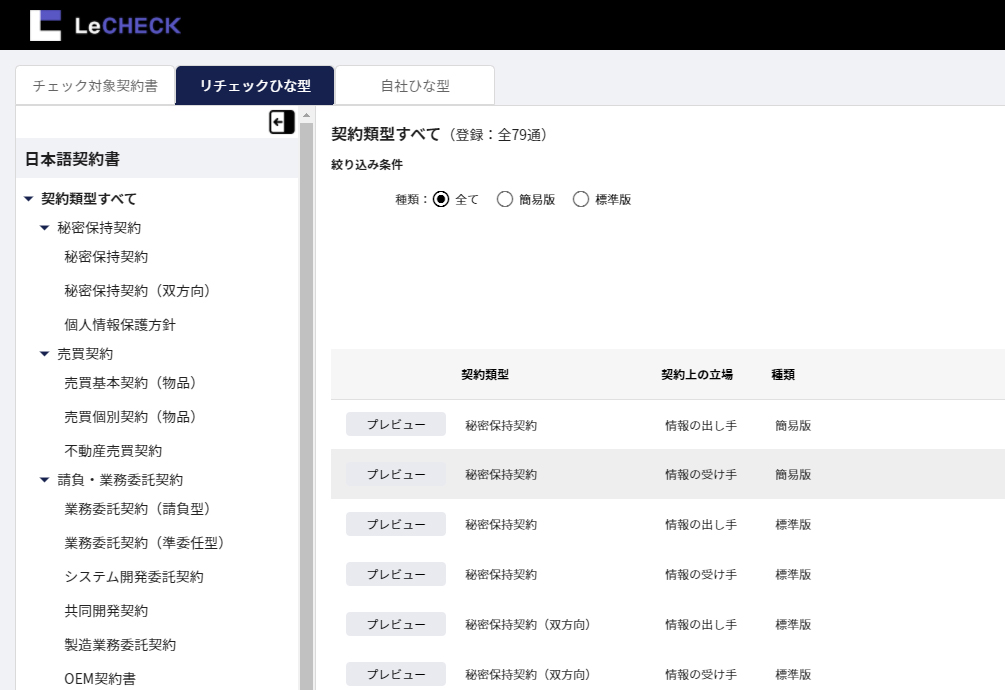
Task: Click the 種類 column header
Action: click(x=783, y=374)
